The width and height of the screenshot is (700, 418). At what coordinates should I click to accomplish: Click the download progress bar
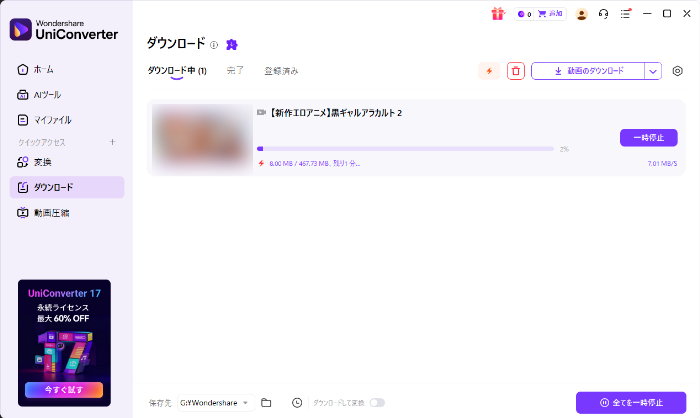coord(405,149)
